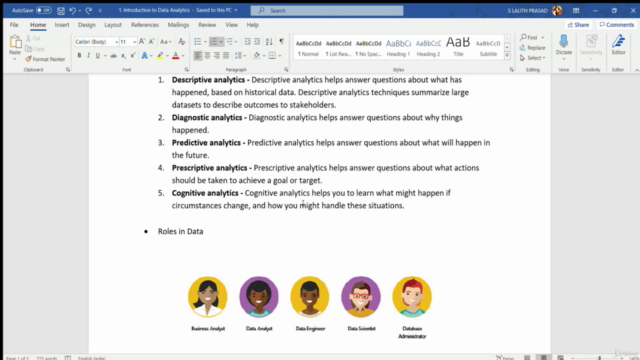
Task: Expand the Styles gallery
Action: click(x=507, y=56)
